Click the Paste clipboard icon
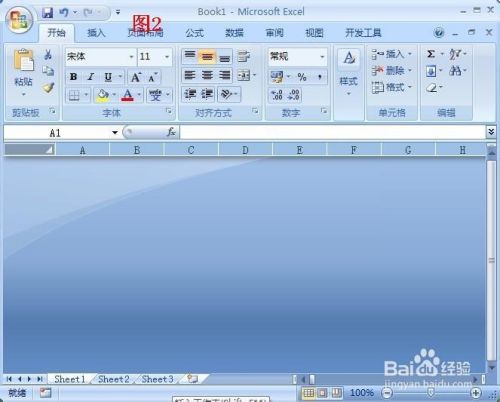The image size is (500, 402). pos(23,61)
